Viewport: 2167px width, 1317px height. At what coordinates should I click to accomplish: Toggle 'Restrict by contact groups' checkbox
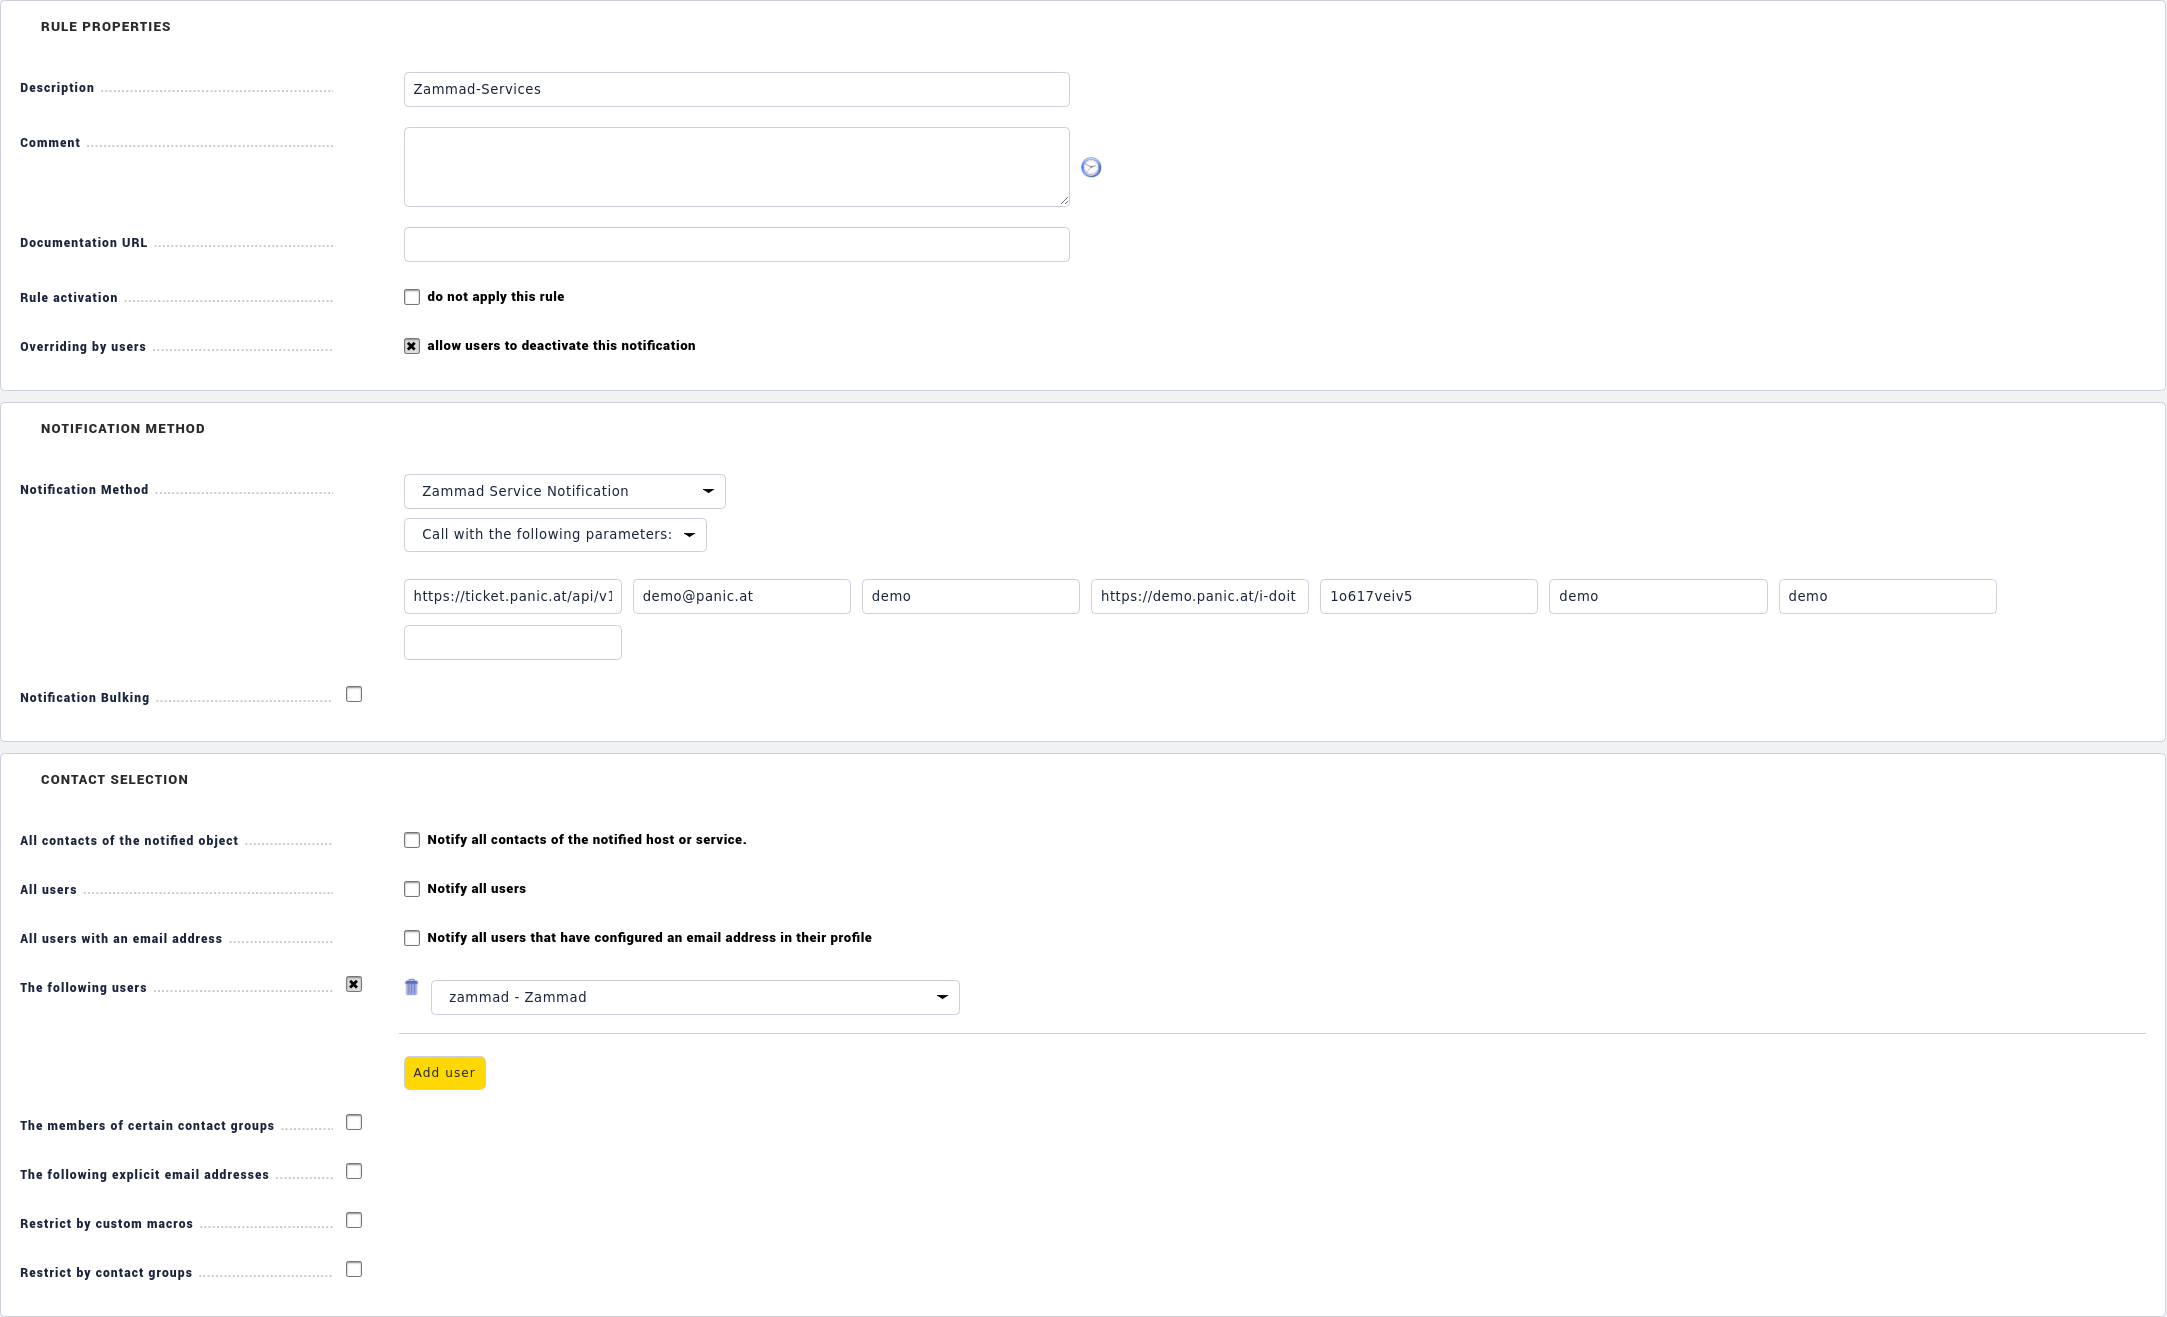tap(354, 1269)
